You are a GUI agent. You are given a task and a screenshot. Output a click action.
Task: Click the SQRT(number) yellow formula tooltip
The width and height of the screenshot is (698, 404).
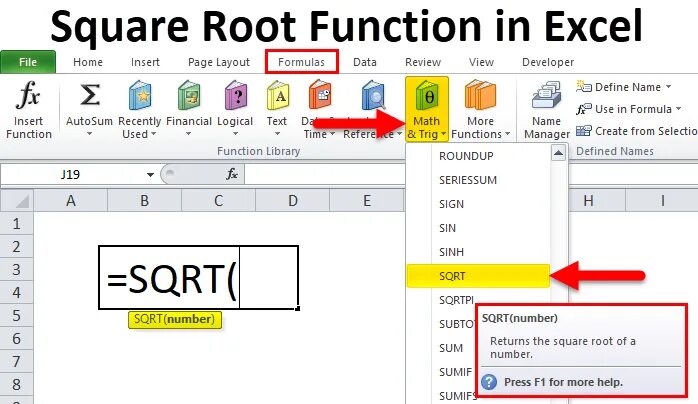pos(174,319)
